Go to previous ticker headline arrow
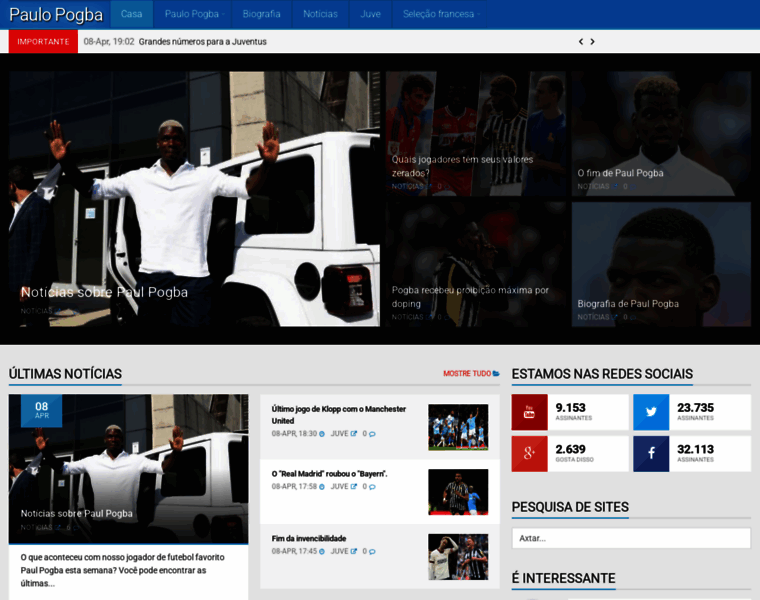The height and width of the screenshot is (600, 760). click(581, 42)
